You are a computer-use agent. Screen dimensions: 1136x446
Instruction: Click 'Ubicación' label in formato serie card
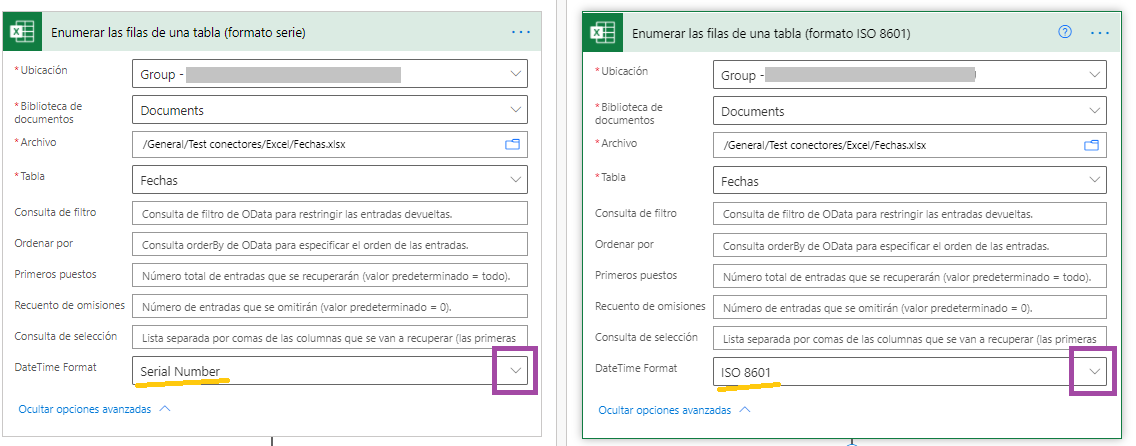[x=42, y=70]
